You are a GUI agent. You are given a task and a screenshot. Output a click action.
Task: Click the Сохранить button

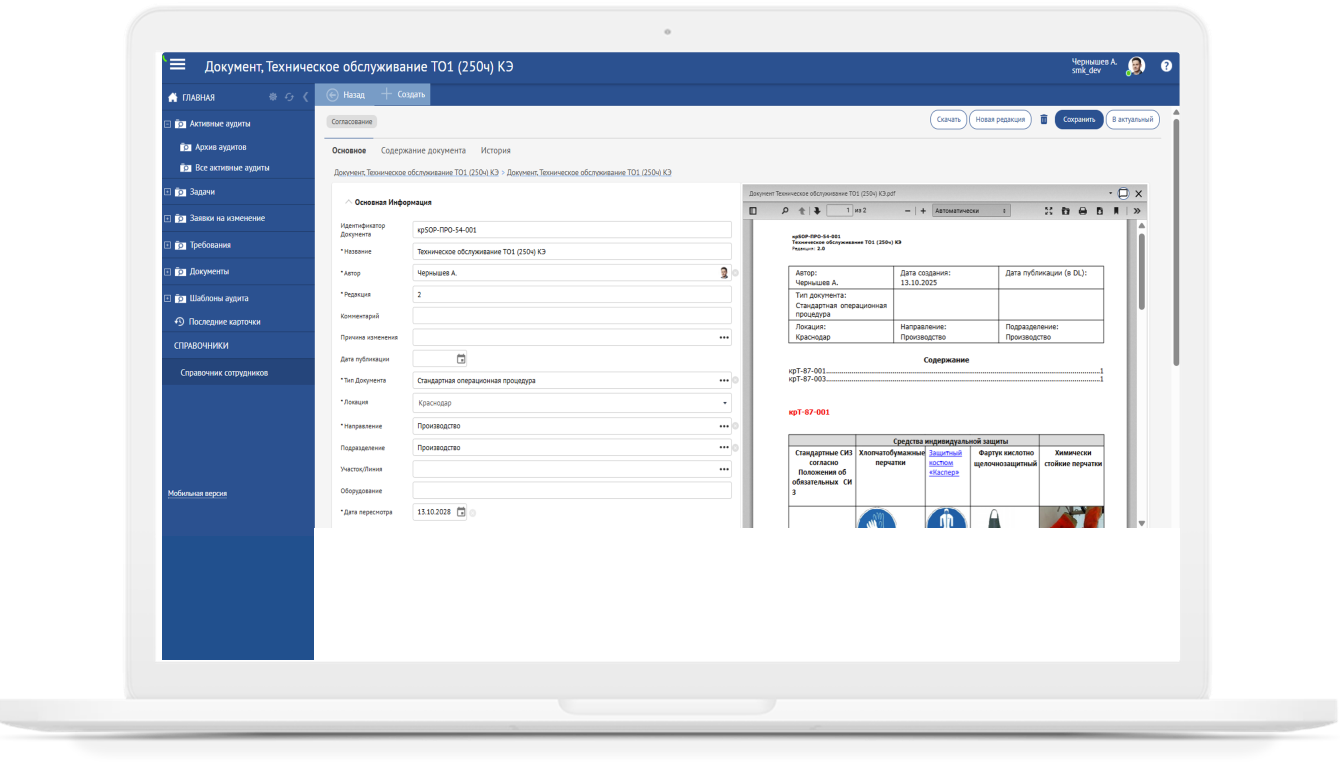tap(1078, 120)
